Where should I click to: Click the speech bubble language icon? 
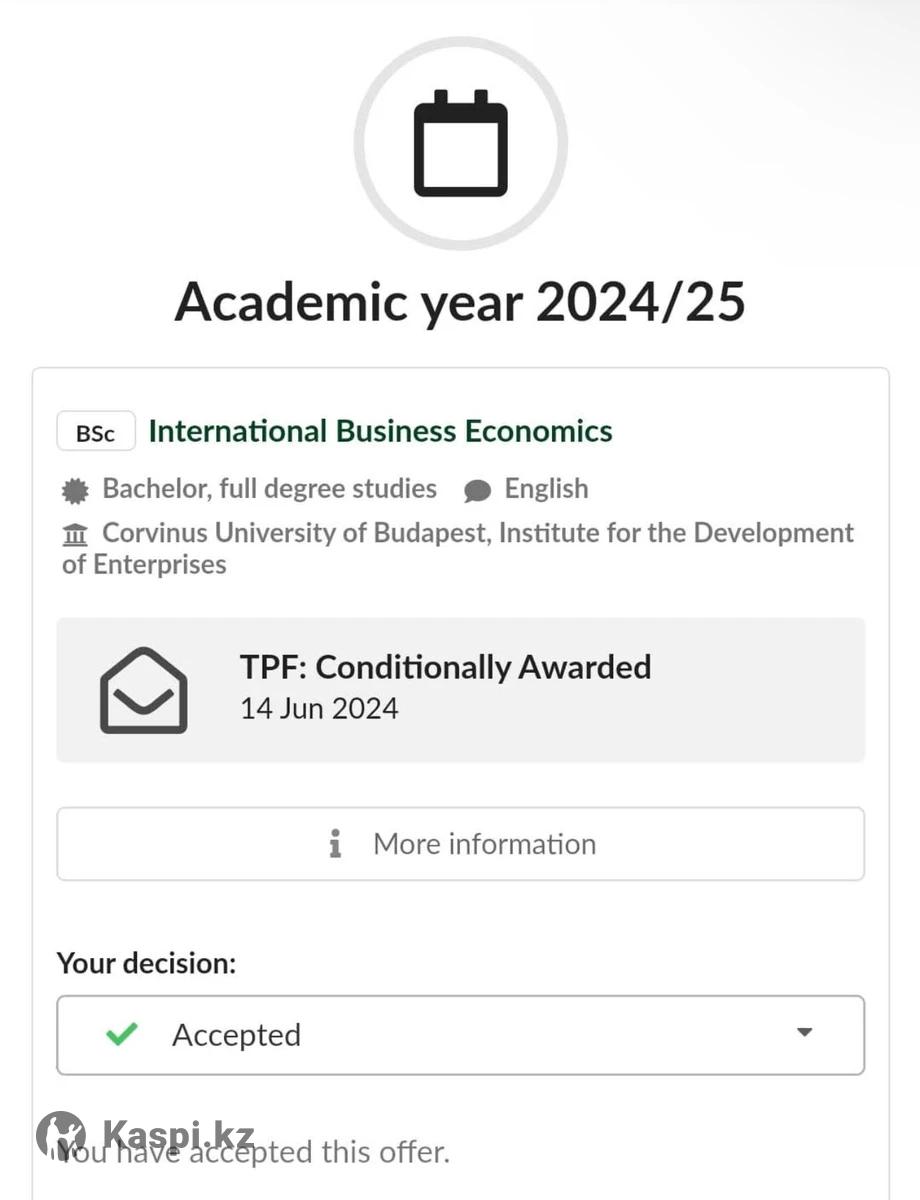point(478,490)
